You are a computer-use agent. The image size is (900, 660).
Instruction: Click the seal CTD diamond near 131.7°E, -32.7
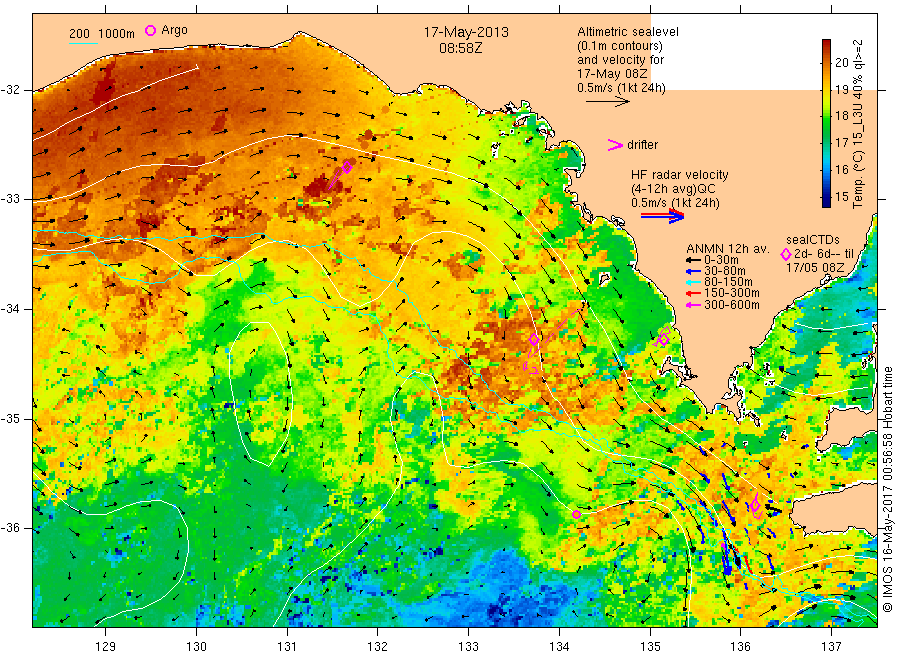coord(347,168)
